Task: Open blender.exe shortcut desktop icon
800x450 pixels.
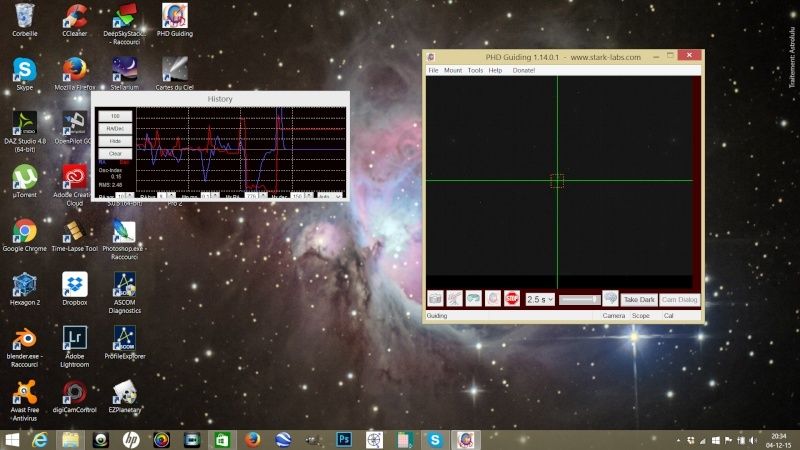Action: click(x=24, y=348)
